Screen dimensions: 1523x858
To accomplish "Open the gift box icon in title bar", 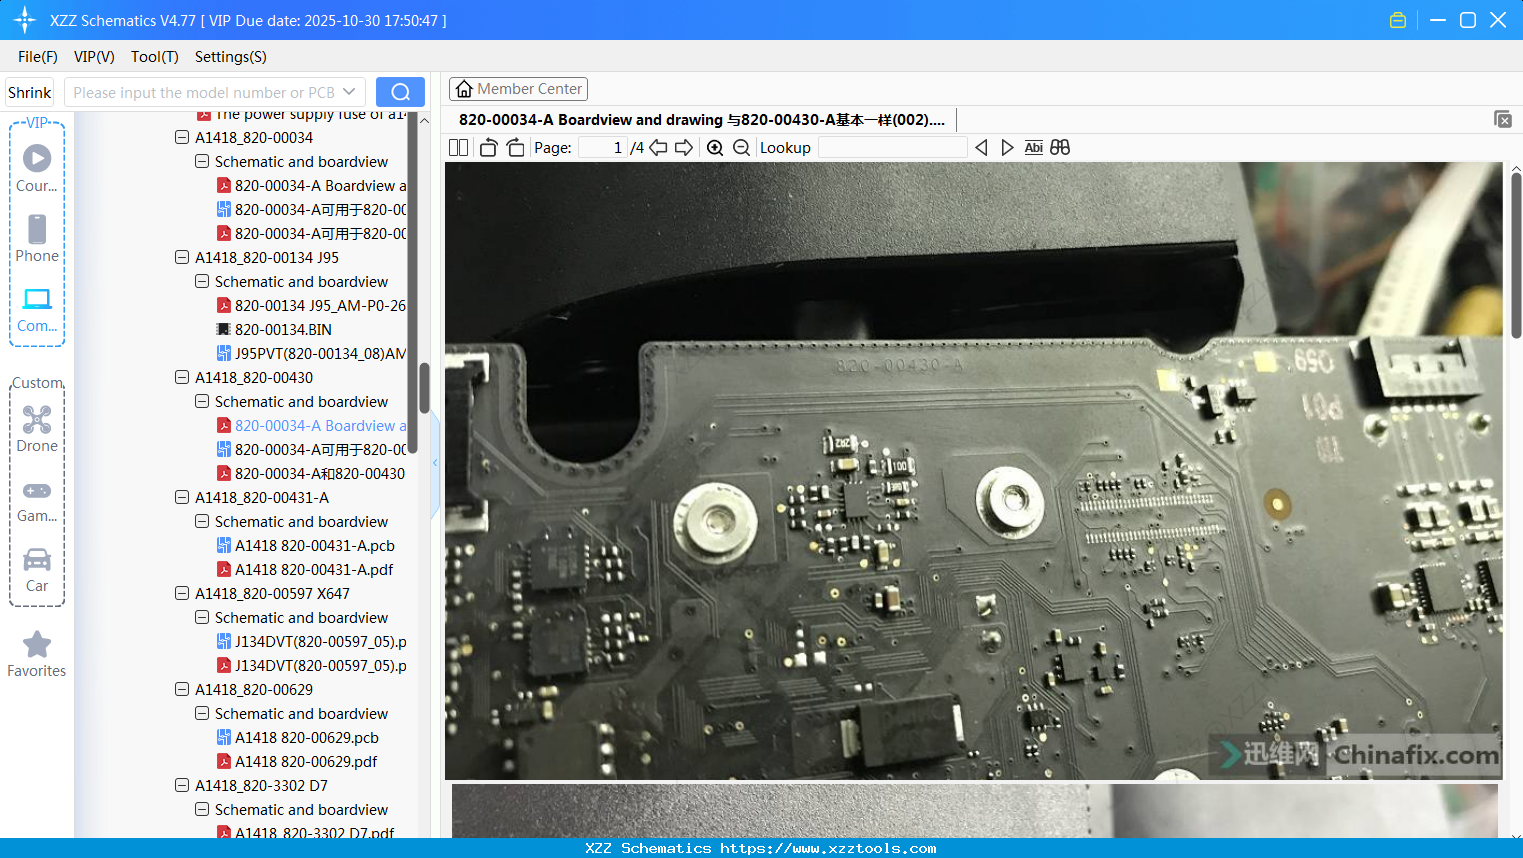I will click(1398, 20).
